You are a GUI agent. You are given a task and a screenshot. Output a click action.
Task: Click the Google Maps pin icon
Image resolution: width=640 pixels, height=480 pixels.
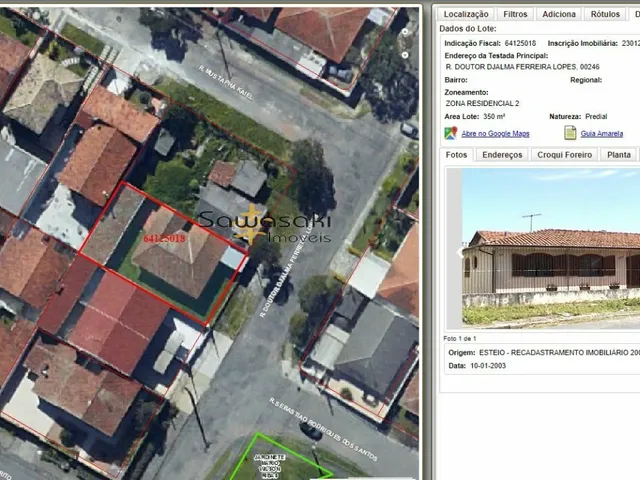(451, 133)
